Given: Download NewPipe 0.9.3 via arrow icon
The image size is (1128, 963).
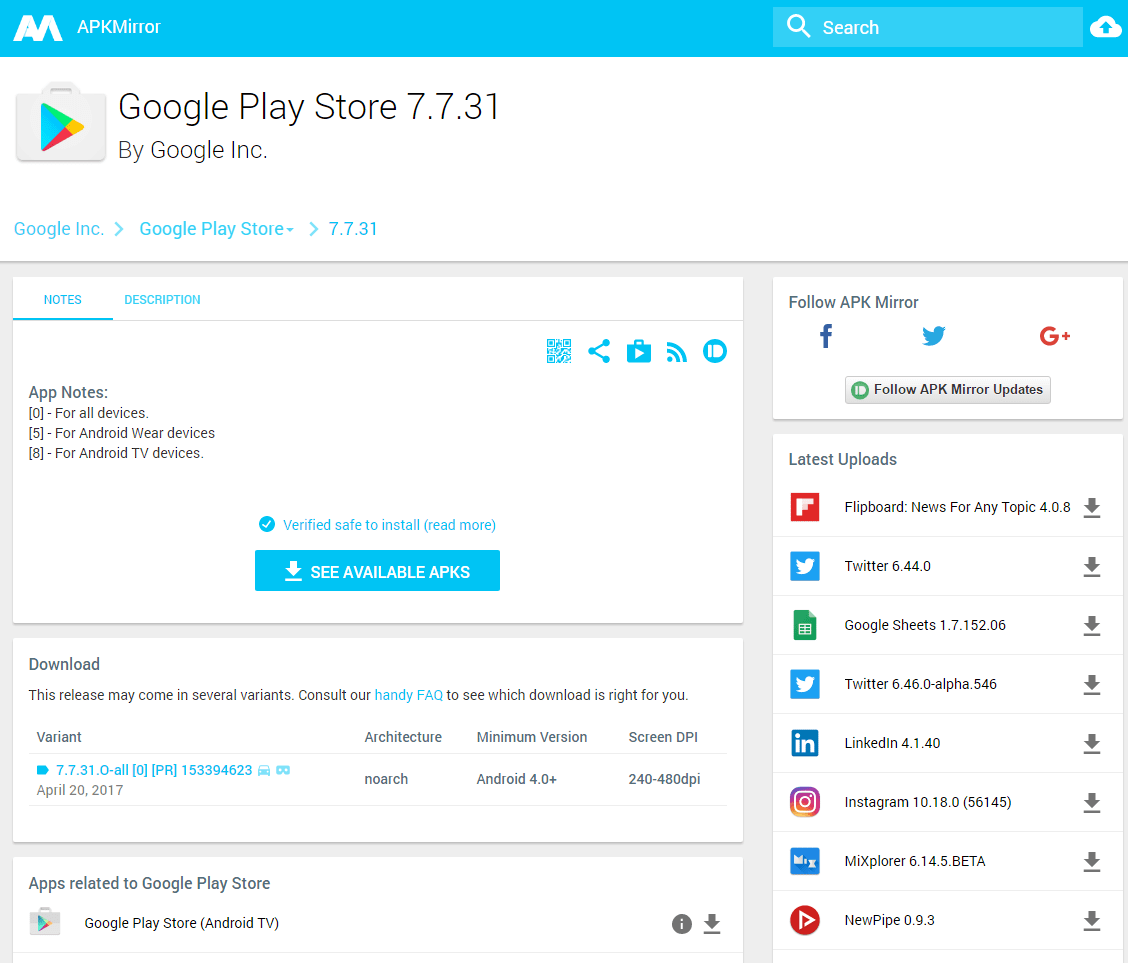Looking at the screenshot, I should pos(1091,920).
